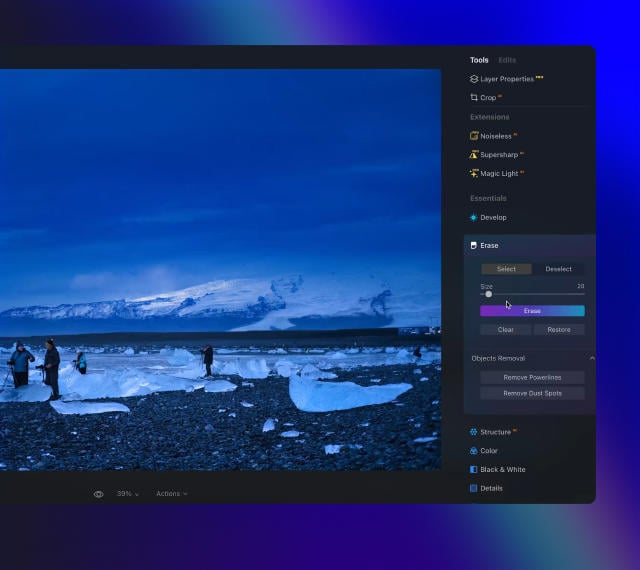The height and width of the screenshot is (570, 640).
Task: Click the Size slider handle
Action: 489,294
